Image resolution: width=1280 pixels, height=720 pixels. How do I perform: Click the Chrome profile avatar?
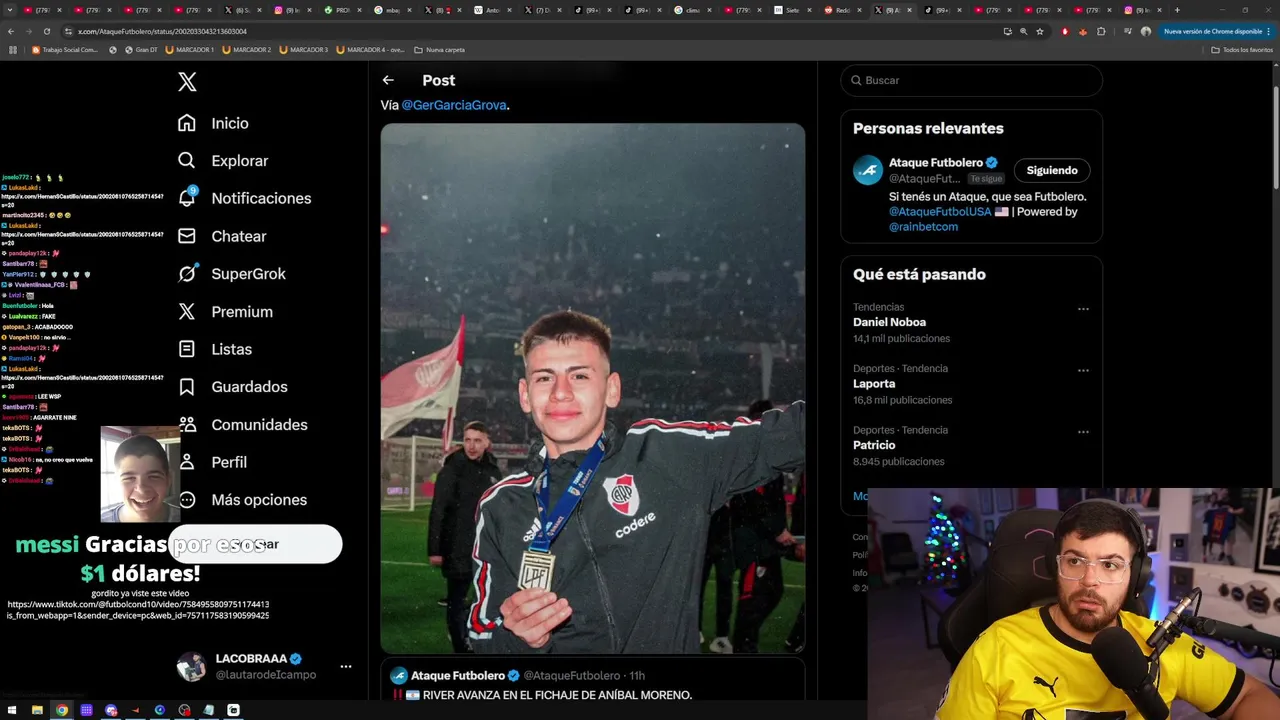coord(1146,31)
